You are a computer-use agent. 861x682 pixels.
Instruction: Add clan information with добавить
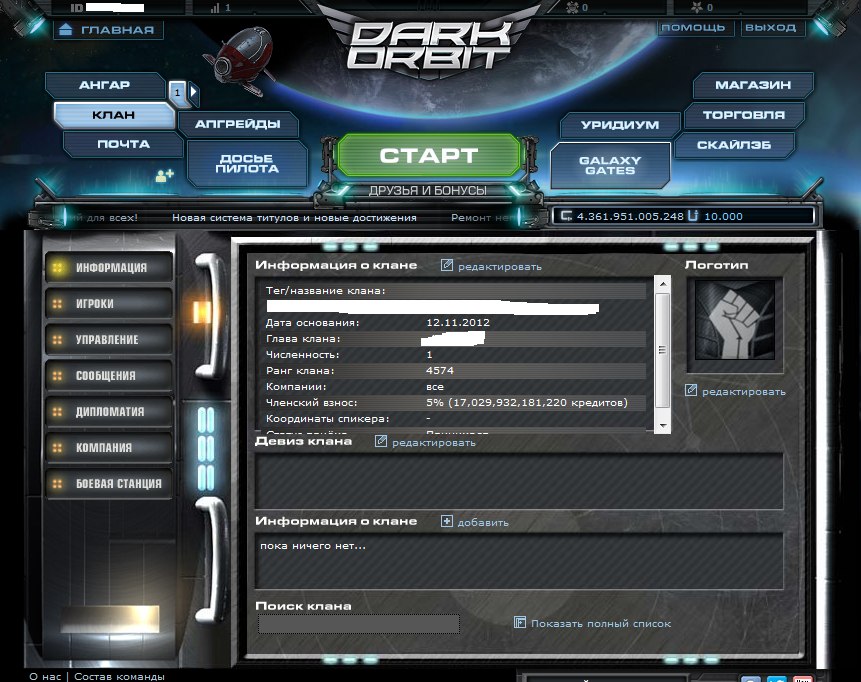point(483,523)
